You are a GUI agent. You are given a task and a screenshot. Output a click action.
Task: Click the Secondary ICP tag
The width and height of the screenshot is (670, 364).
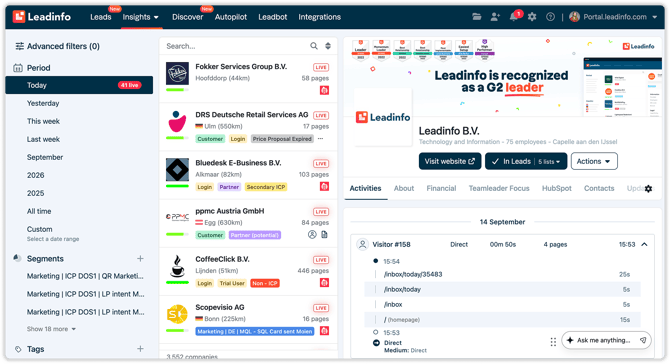tap(266, 187)
